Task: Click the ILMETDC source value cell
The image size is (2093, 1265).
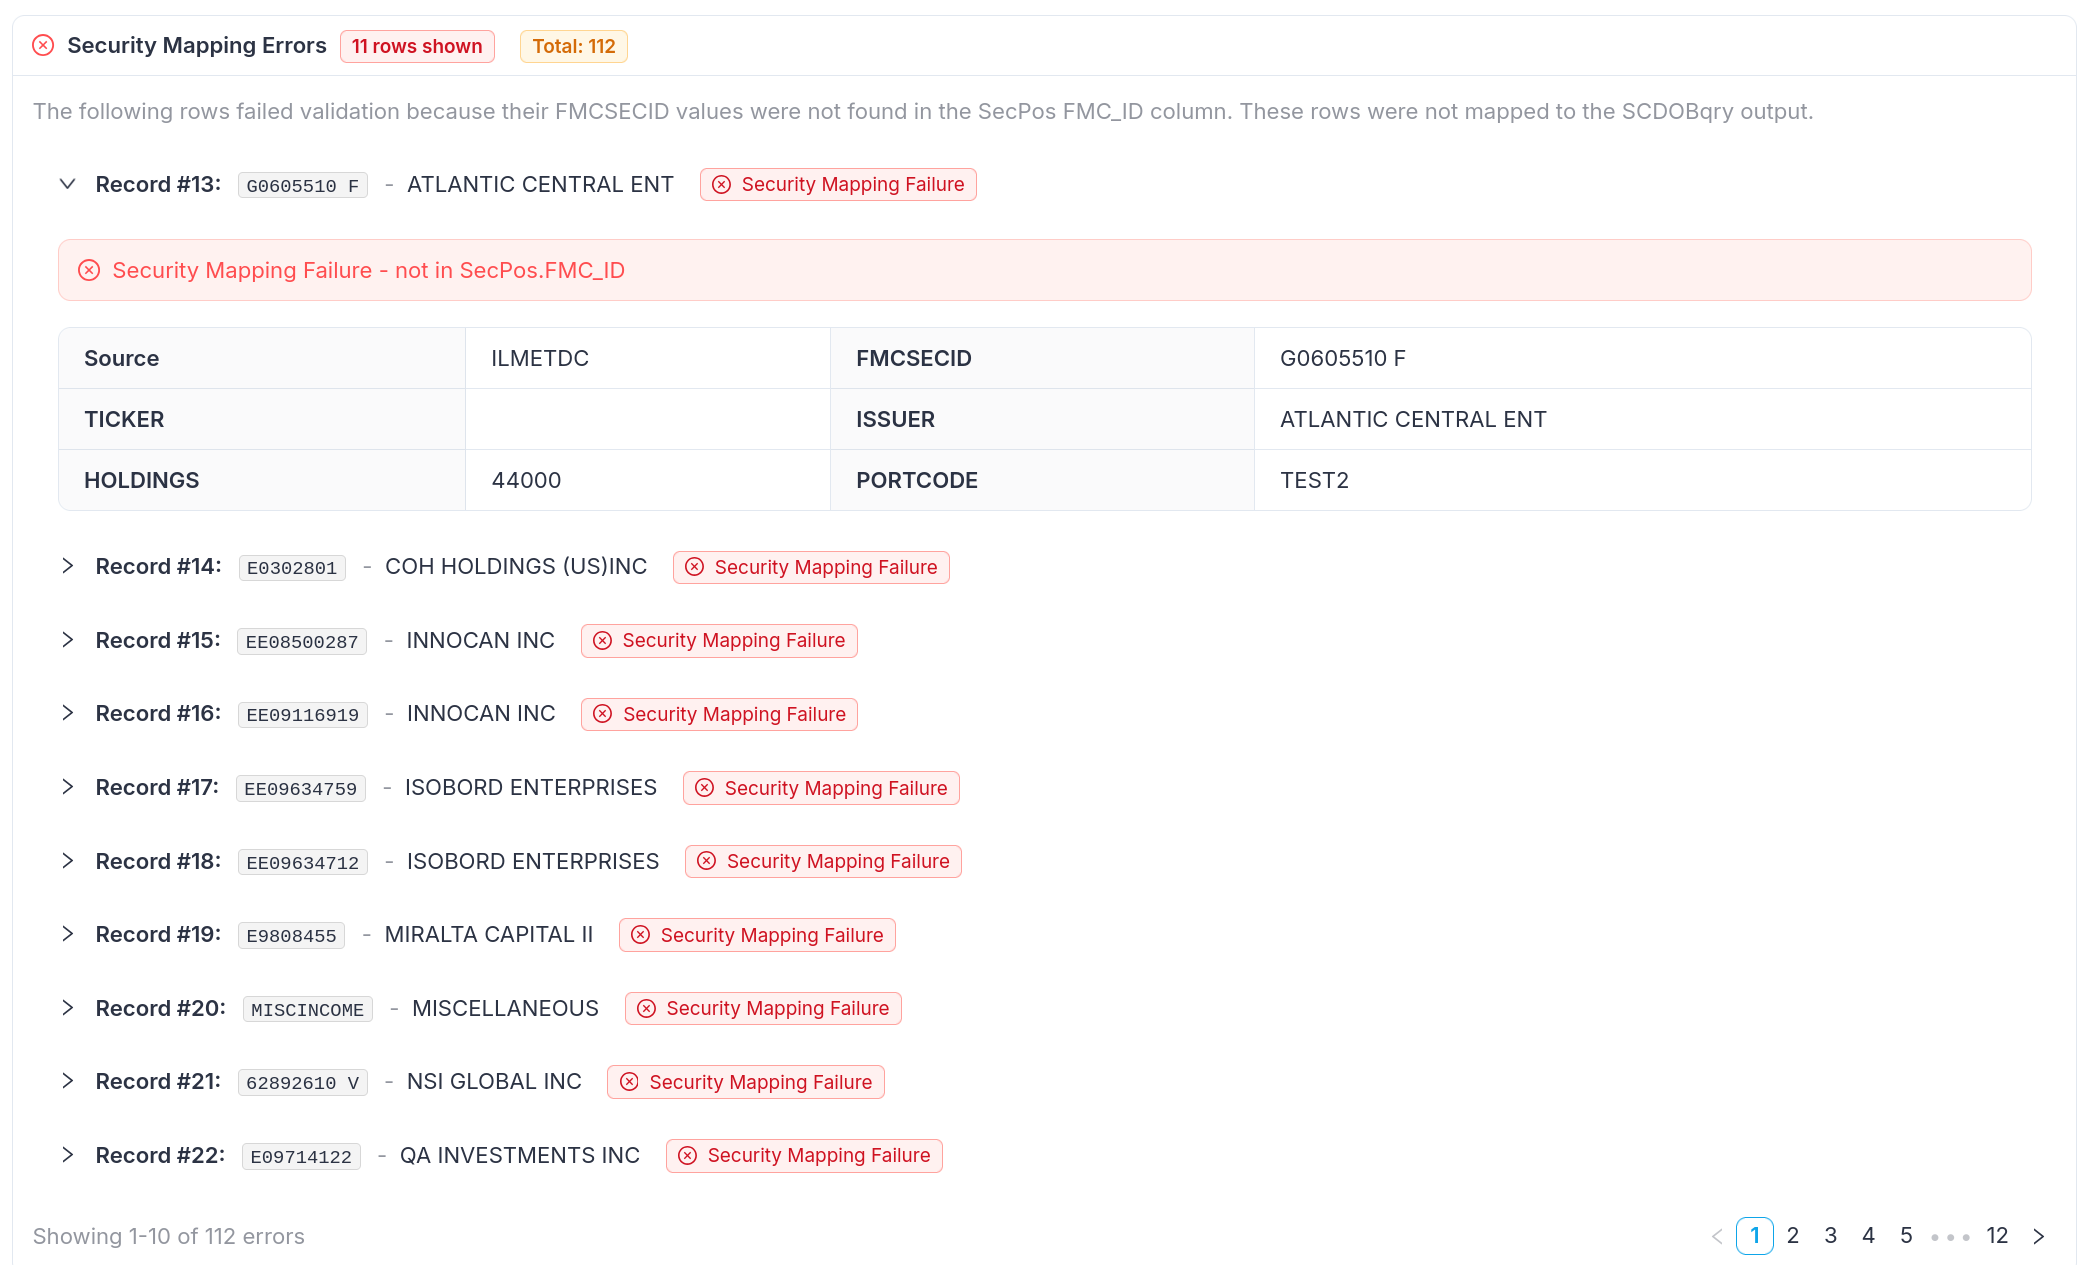Action: [x=648, y=358]
